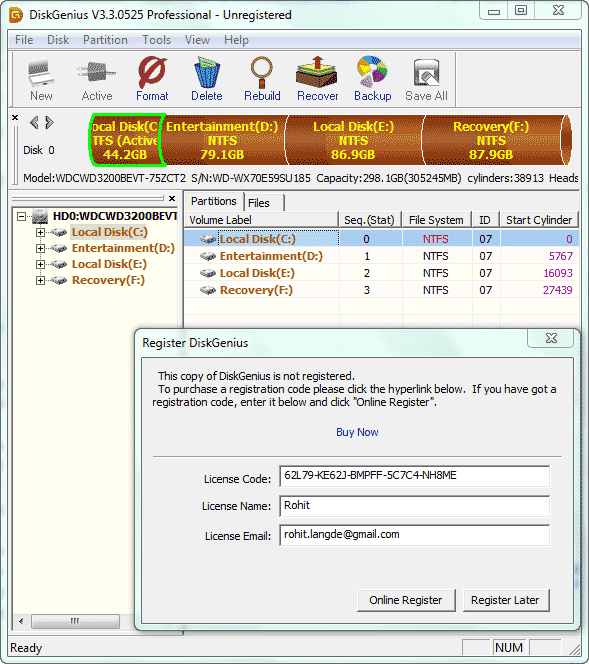
Task: Click the tree panel horizontal scrollbar thumb
Action: 75,621
